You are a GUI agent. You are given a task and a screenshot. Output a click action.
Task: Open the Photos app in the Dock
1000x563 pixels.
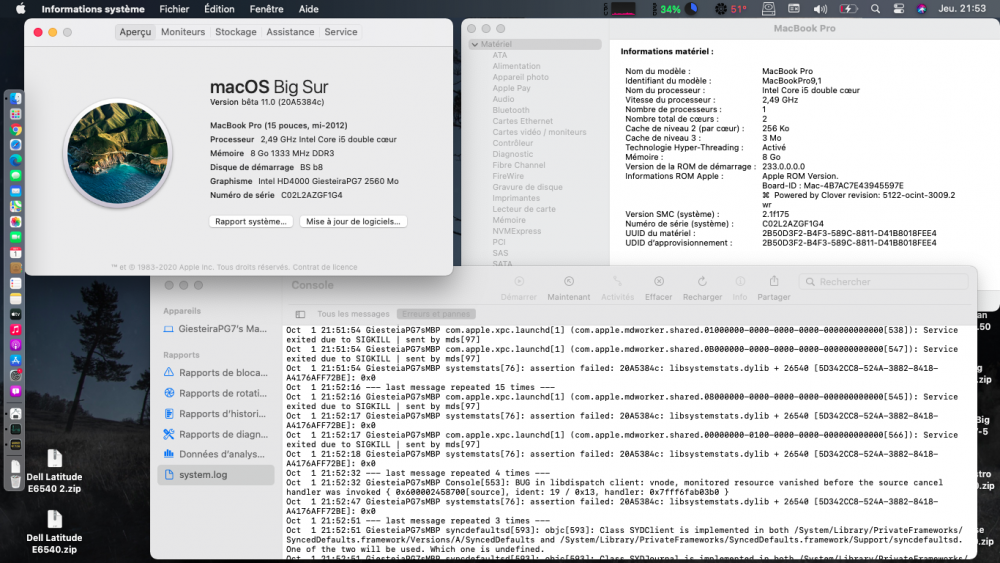(x=16, y=222)
